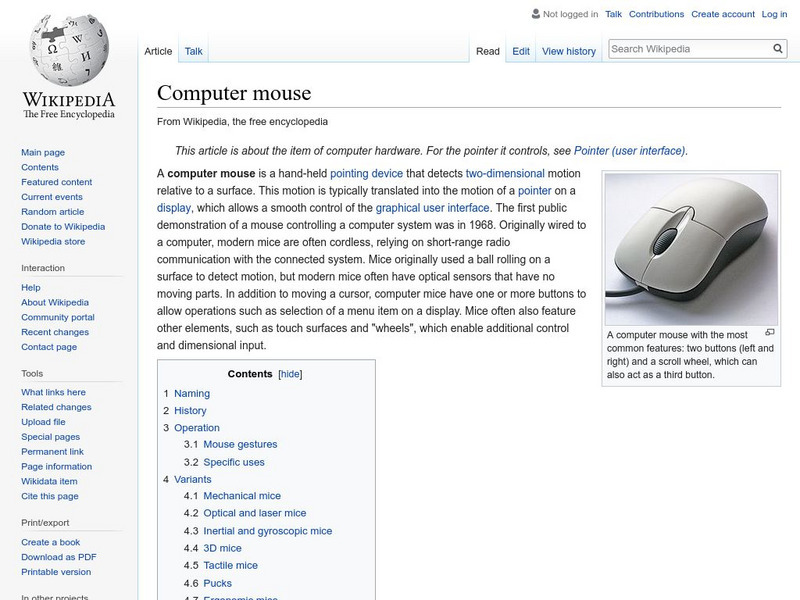Open Related changes link
The height and width of the screenshot is (600, 800).
tap(56, 407)
